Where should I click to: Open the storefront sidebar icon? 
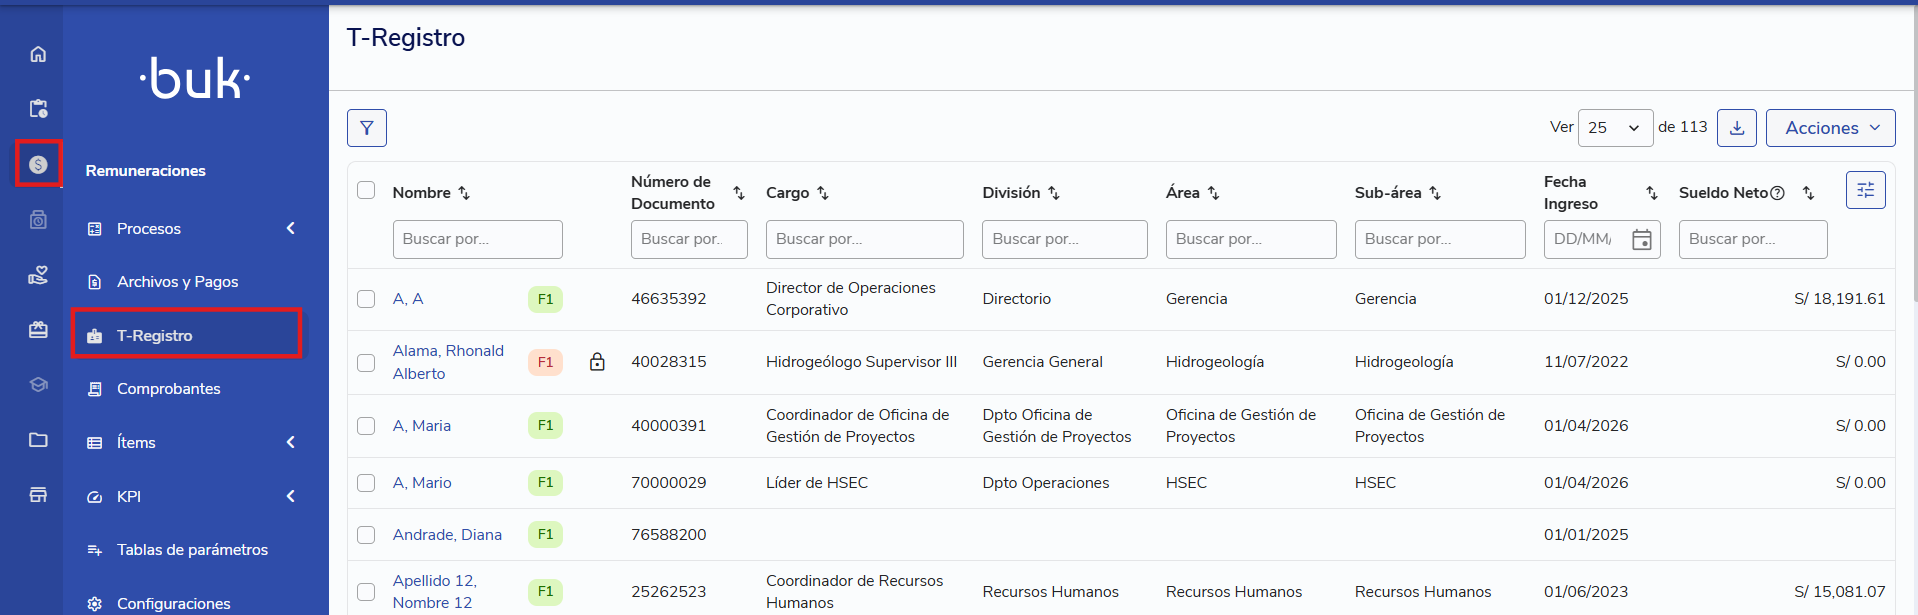click(x=38, y=494)
